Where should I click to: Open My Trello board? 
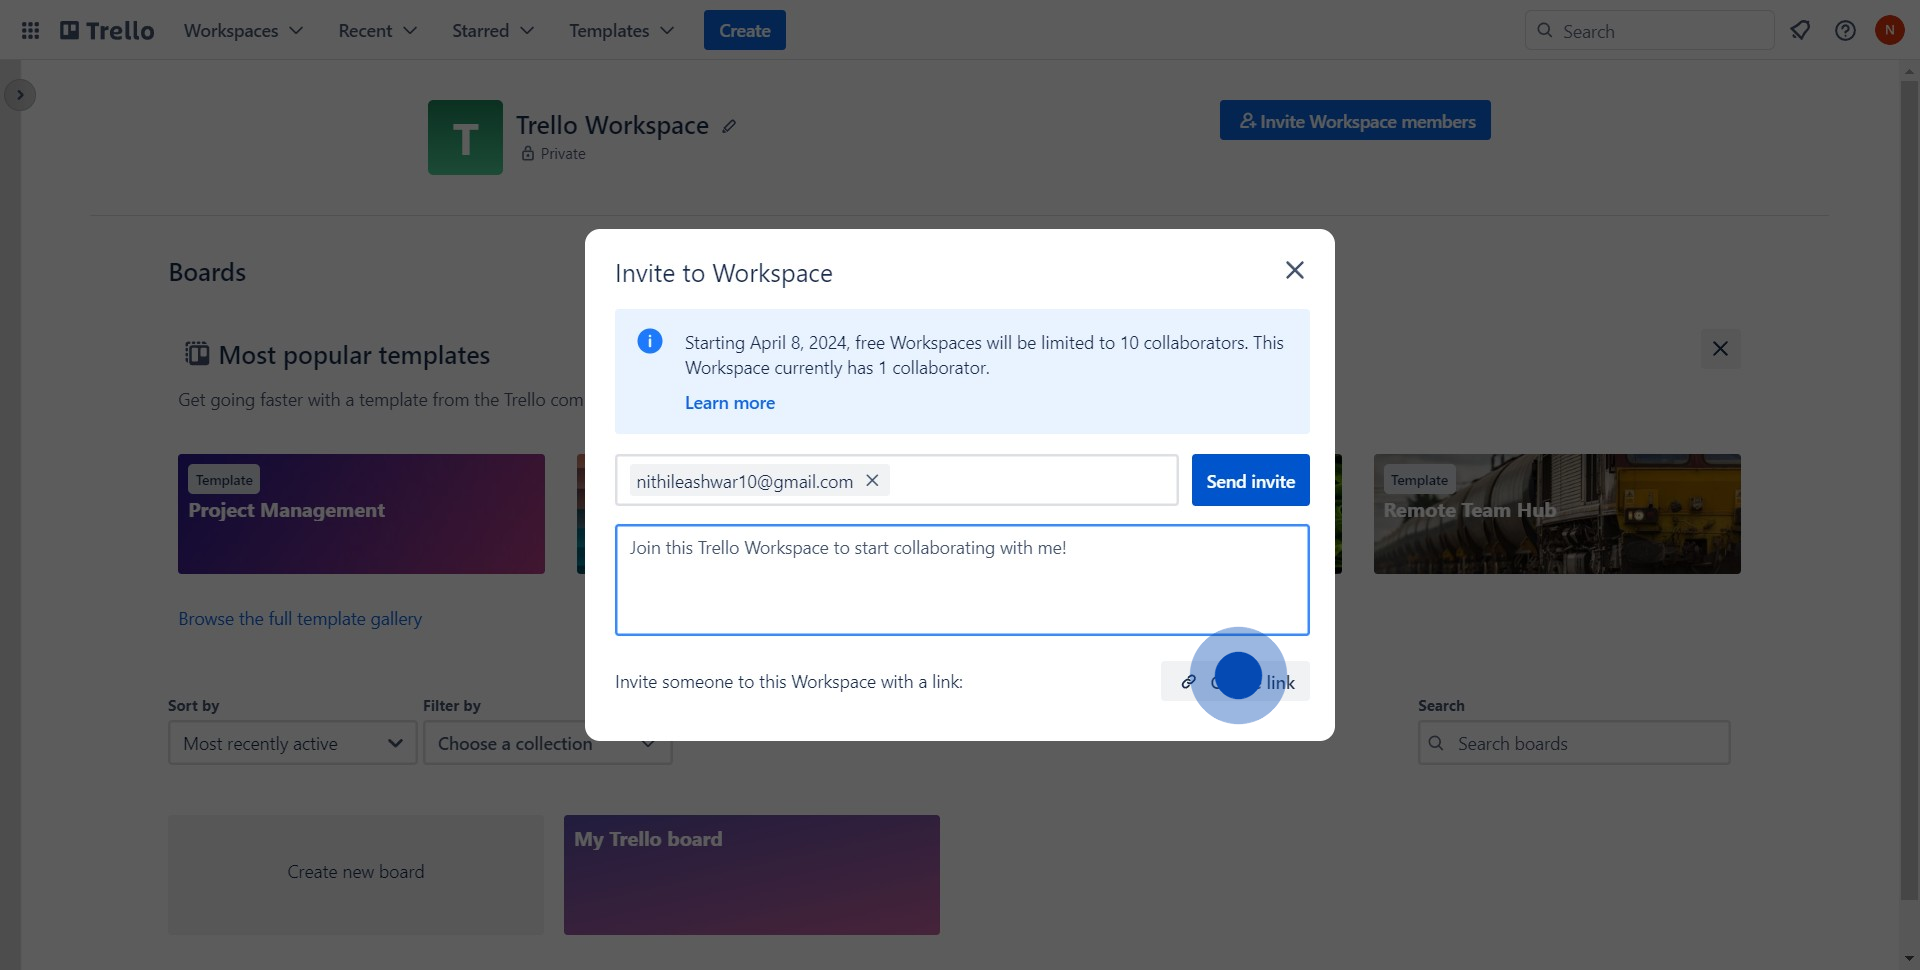(x=752, y=875)
